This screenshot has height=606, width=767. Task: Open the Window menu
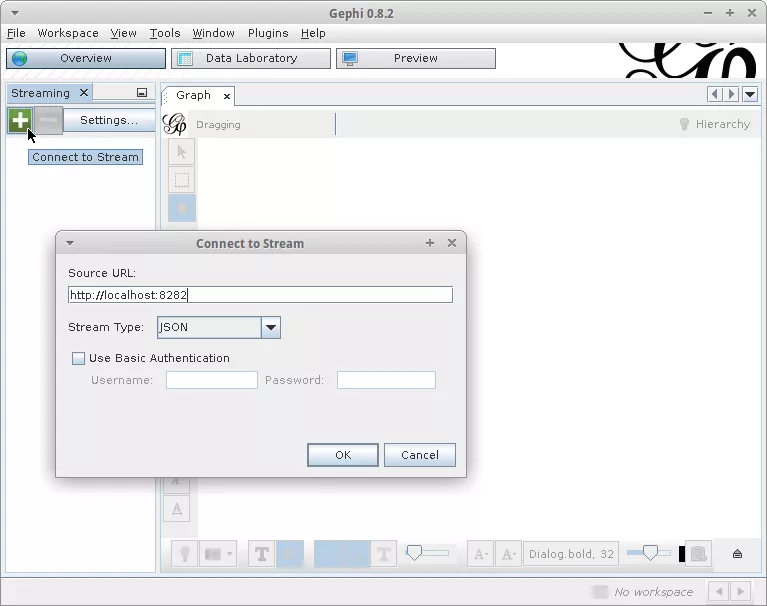pos(213,33)
